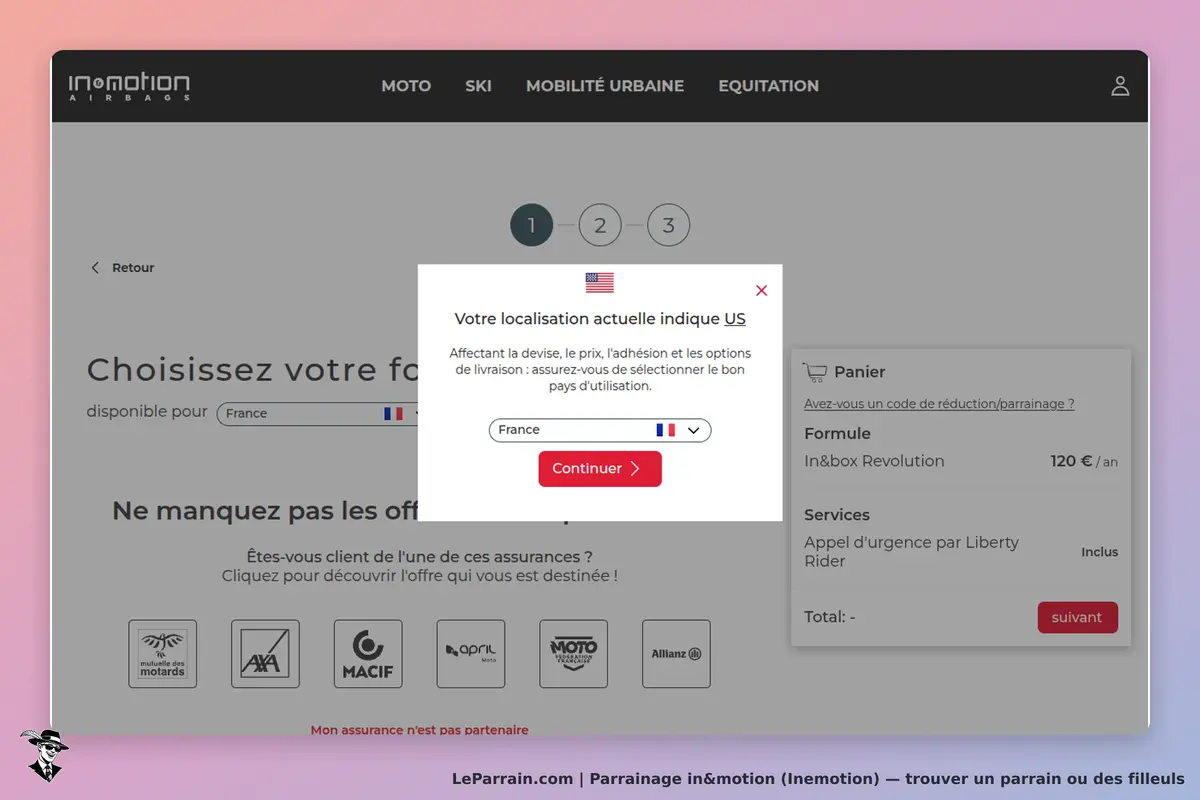Select the Mutuelle des Motards insurance logo
The height and width of the screenshot is (800, 1200).
[162, 654]
